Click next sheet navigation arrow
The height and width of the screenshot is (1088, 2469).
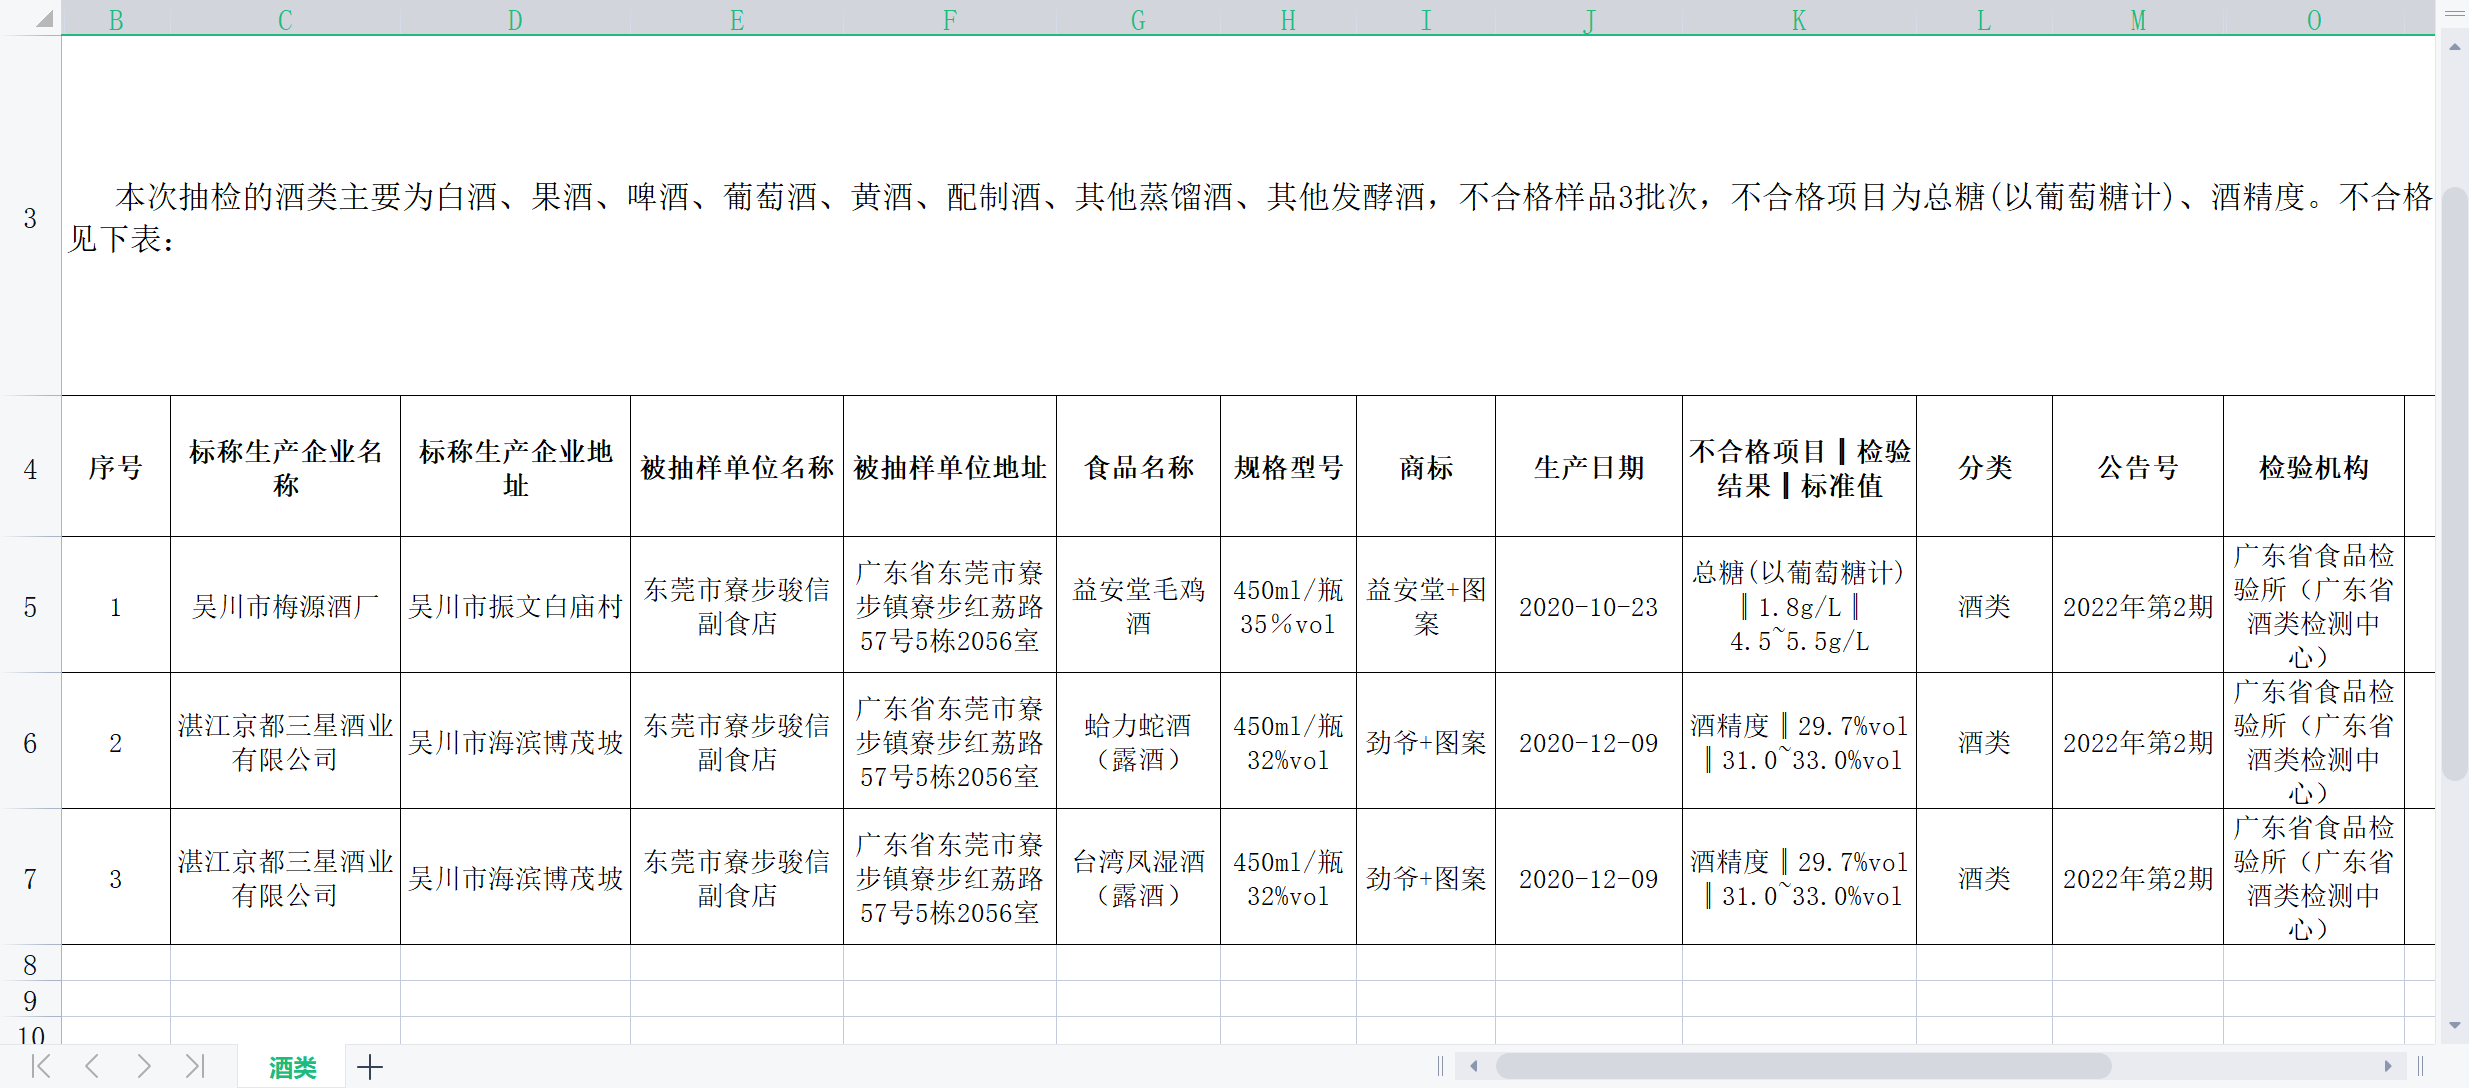point(144,1066)
